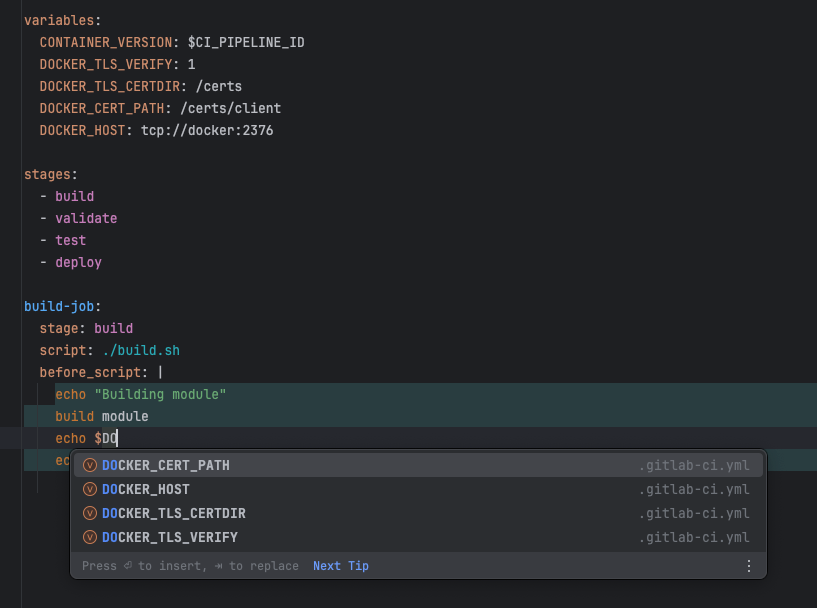Click variable icon beside DOCKER_HOST suggestion

pyautogui.click(x=90, y=489)
